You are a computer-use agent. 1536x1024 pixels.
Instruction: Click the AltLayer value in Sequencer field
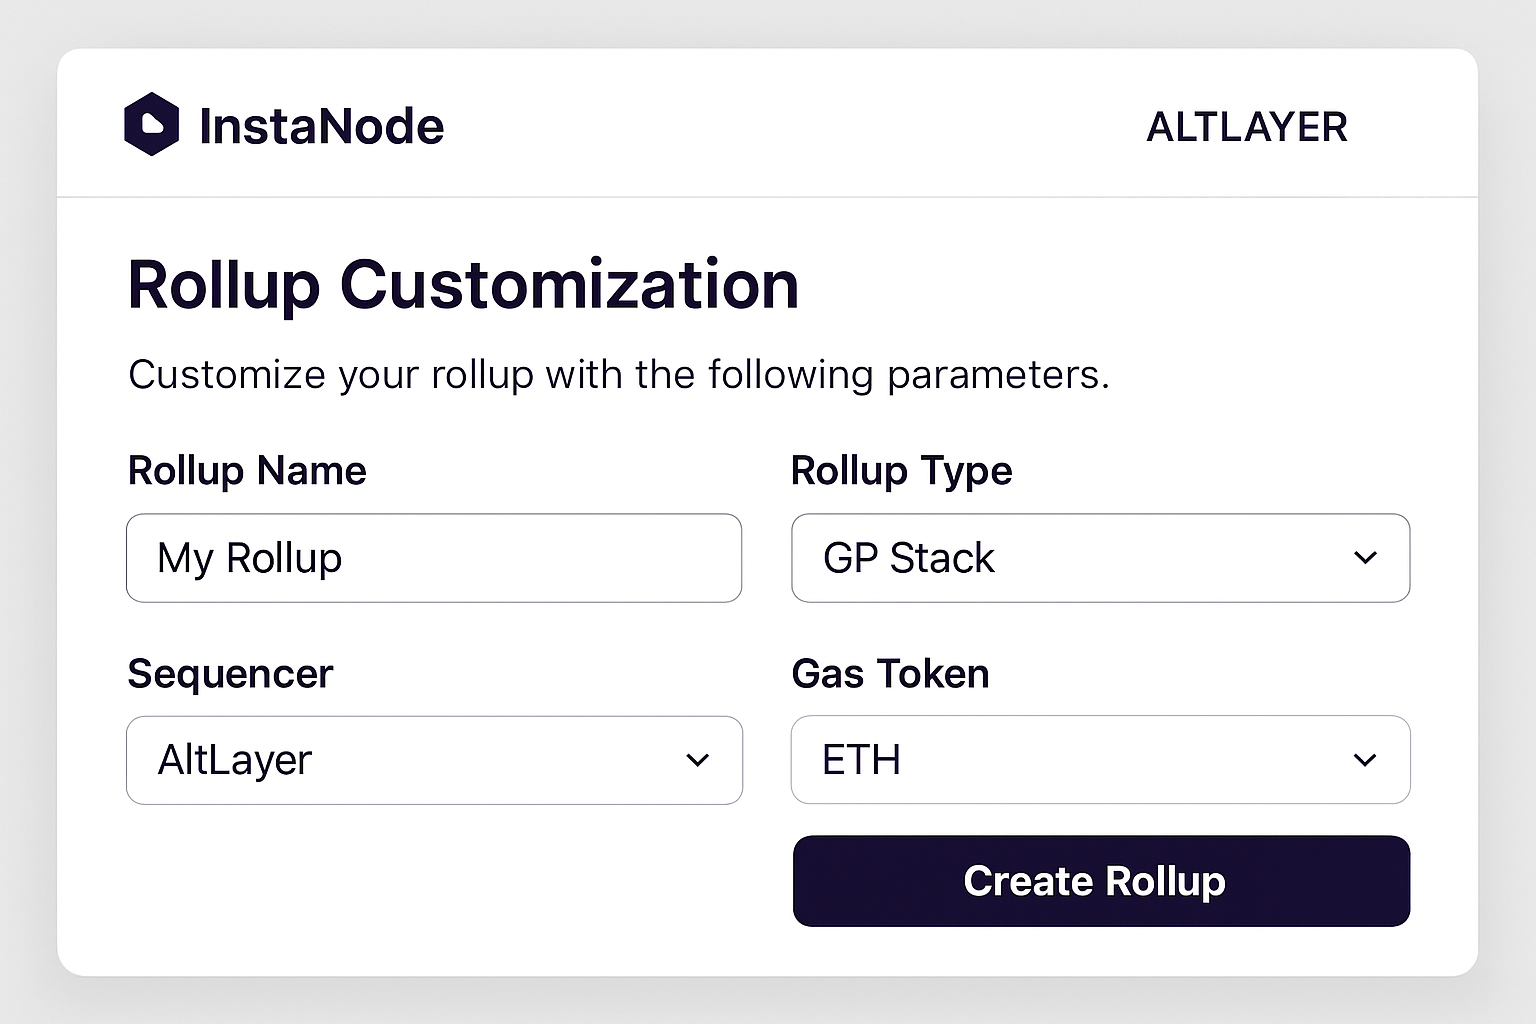(233, 760)
